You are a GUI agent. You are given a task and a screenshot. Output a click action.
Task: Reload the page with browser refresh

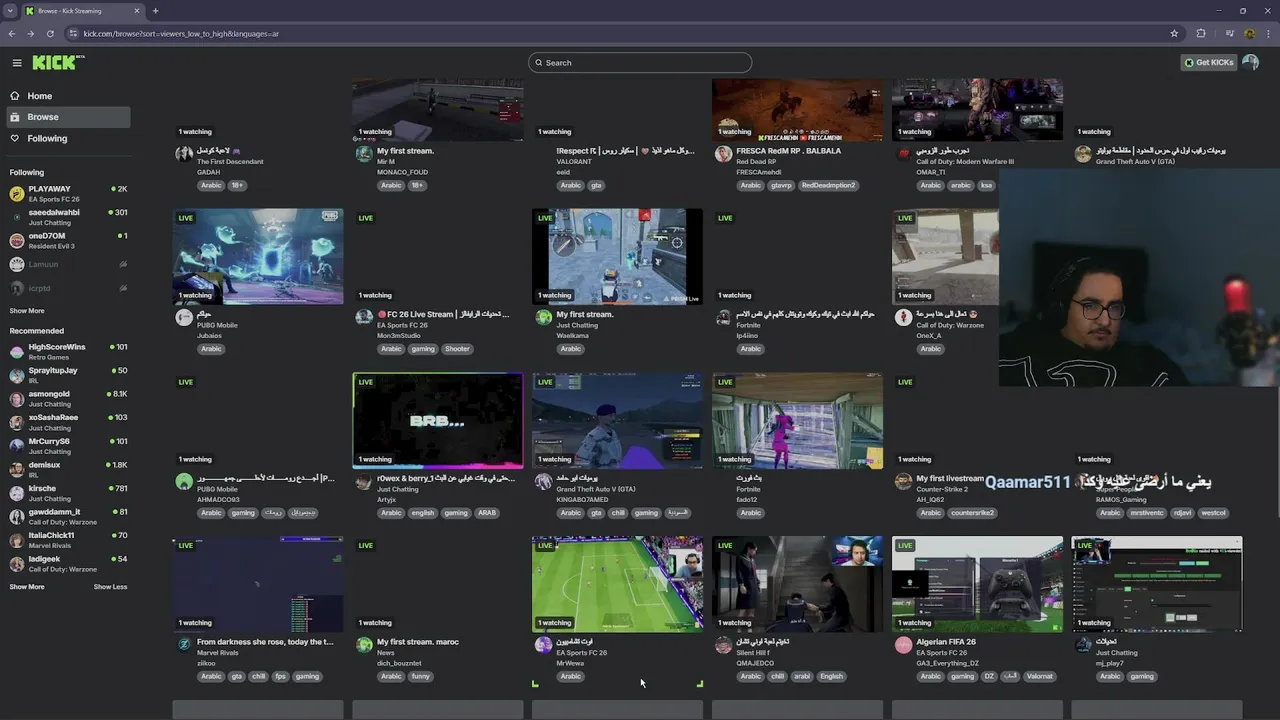(50, 33)
